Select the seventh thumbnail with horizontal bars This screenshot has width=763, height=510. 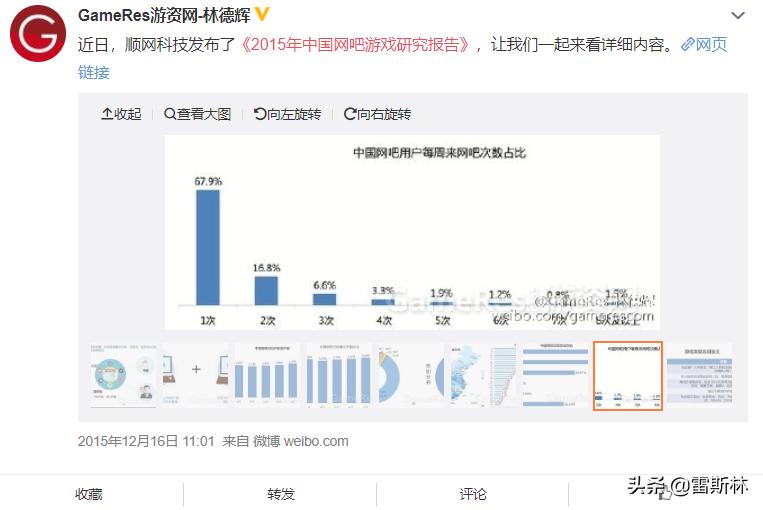[x=555, y=375]
